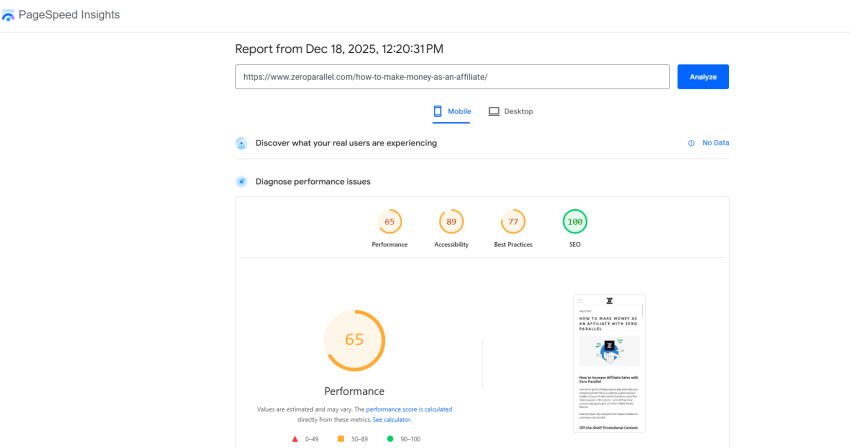Jump to Accessibility score gauge 89
The image size is (850, 448).
click(451, 221)
